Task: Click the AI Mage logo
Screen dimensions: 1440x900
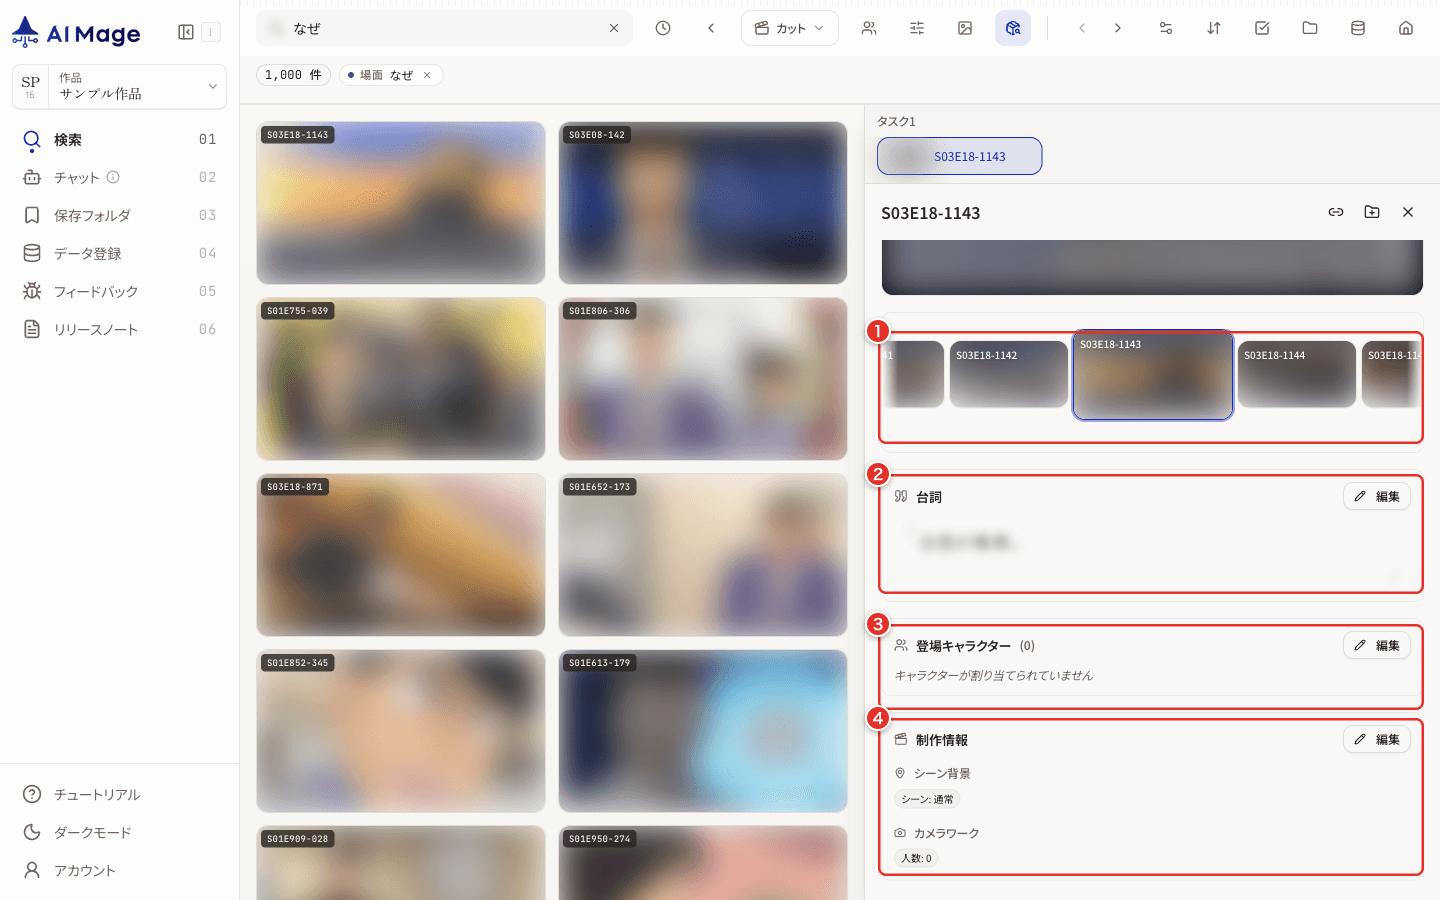Action: [x=76, y=33]
